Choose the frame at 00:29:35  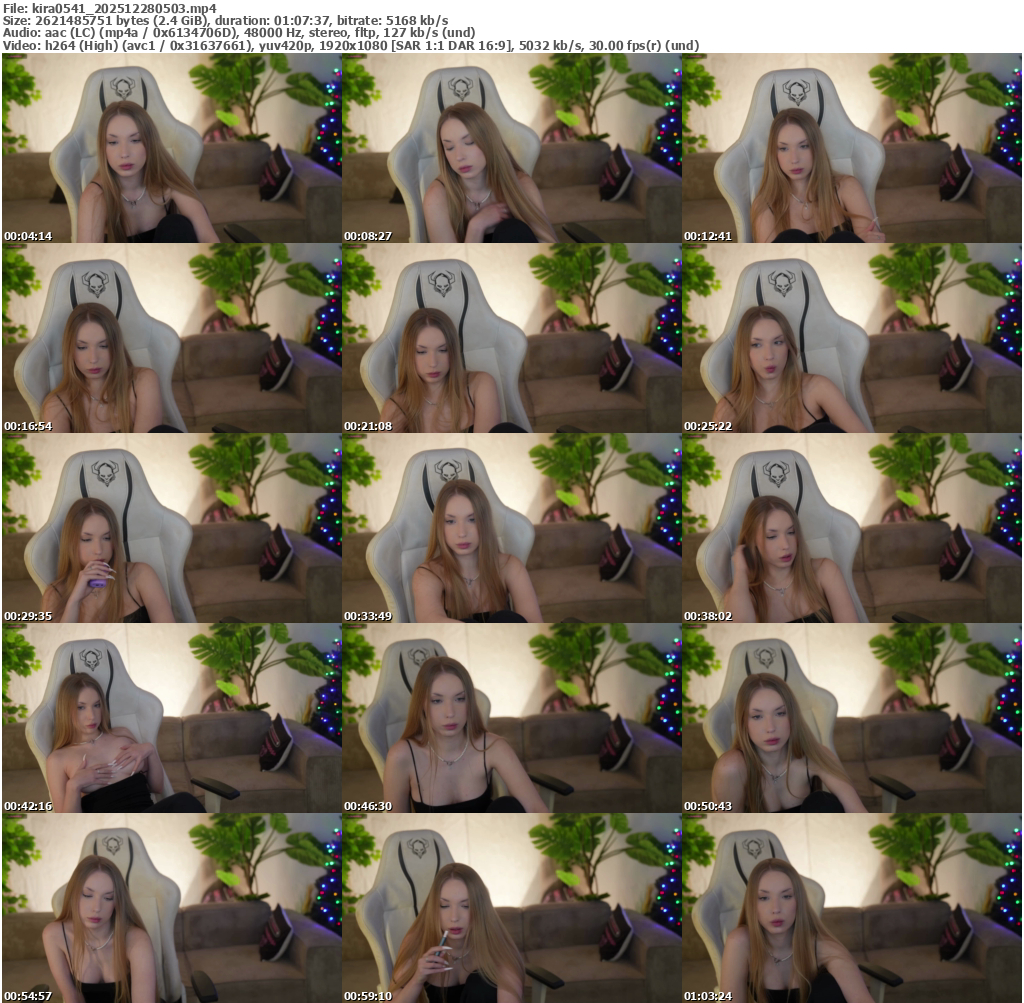pos(172,528)
